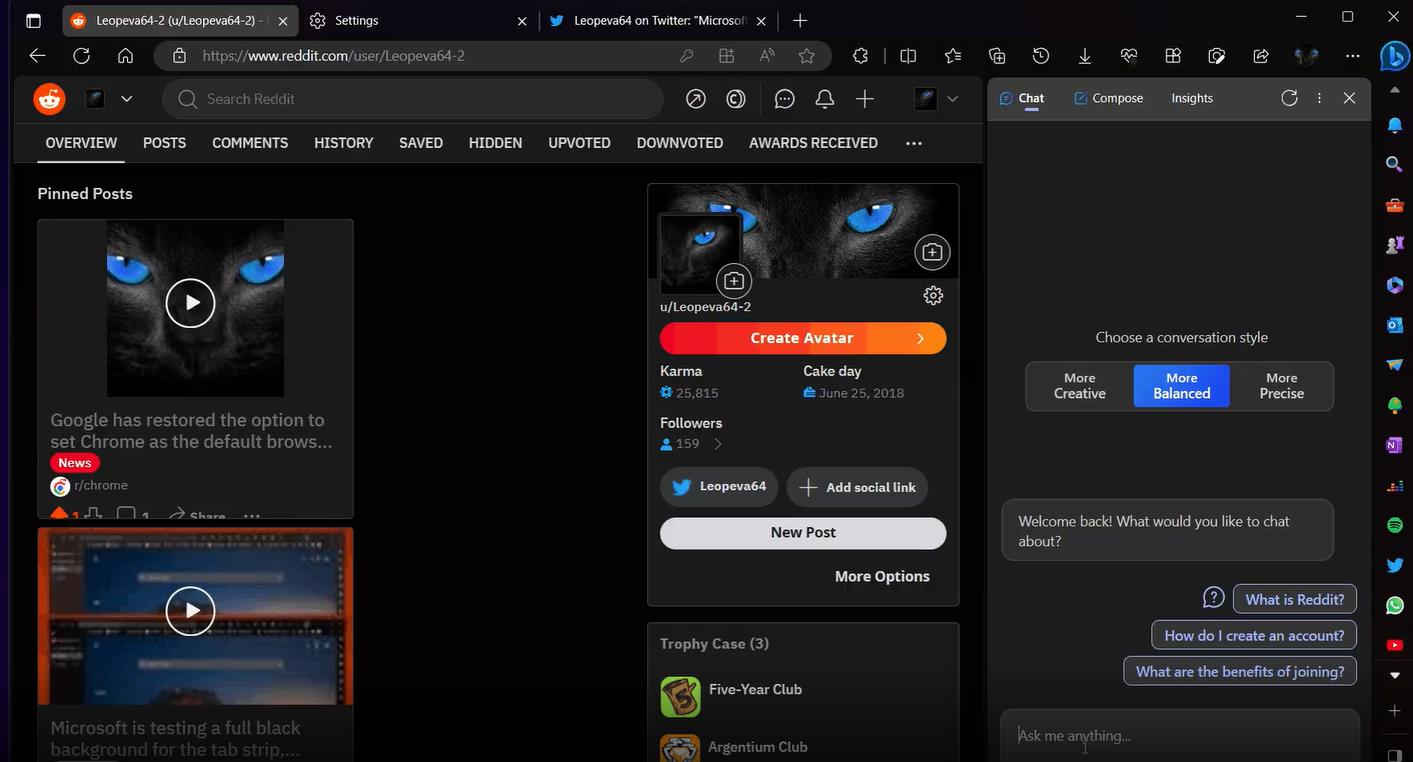Close the Bing chat panel
The image size is (1413, 762).
click(x=1349, y=98)
